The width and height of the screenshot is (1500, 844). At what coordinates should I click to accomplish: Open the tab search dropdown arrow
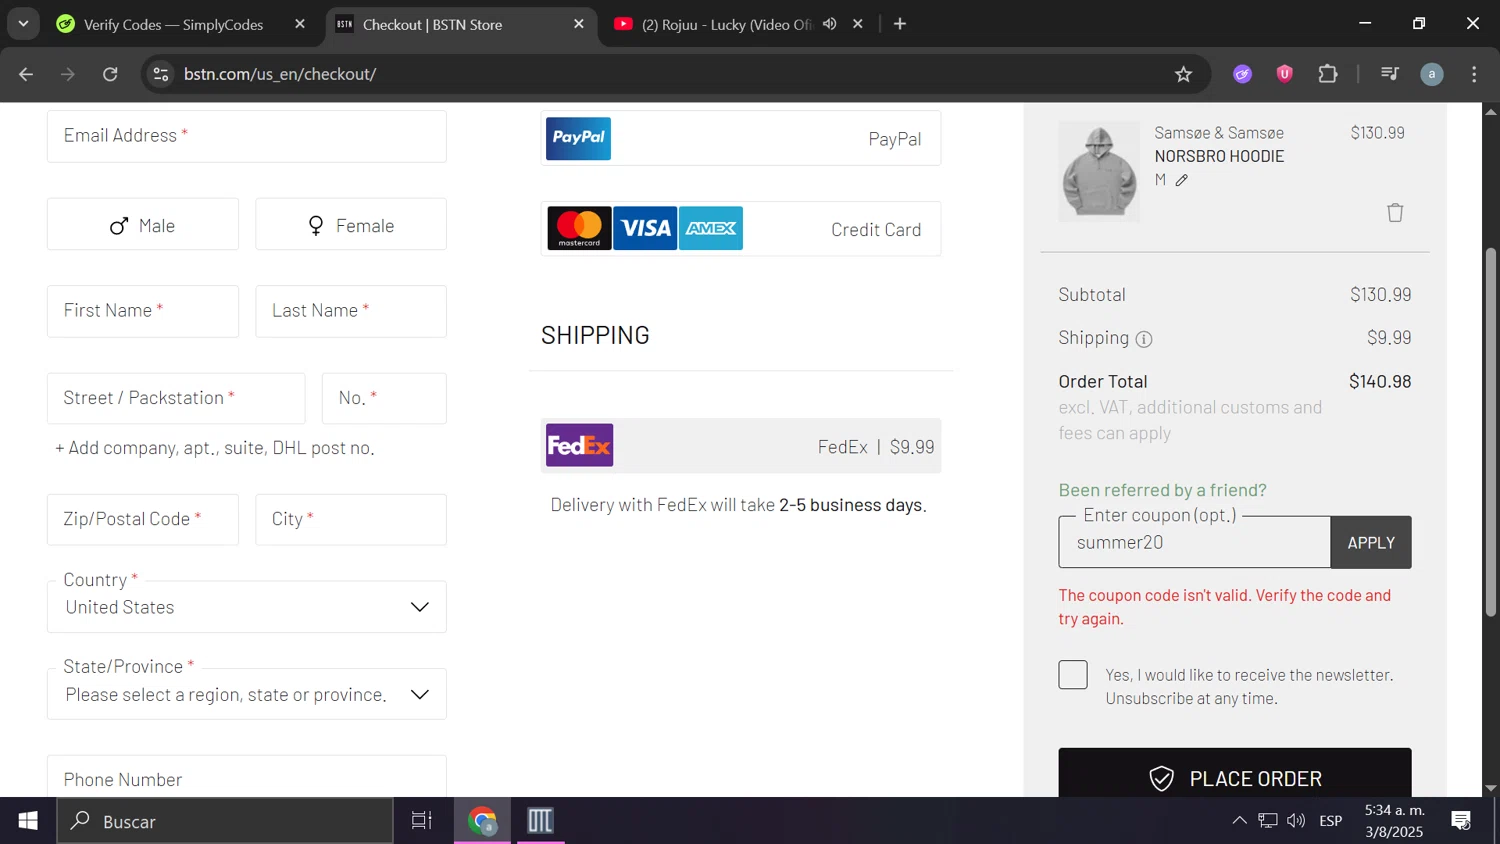click(x=23, y=24)
